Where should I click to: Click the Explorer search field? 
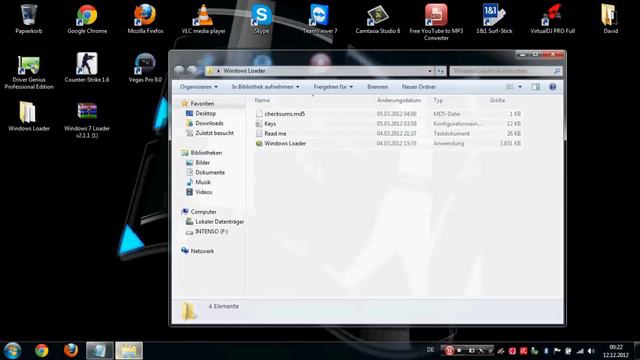tap(505, 71)
